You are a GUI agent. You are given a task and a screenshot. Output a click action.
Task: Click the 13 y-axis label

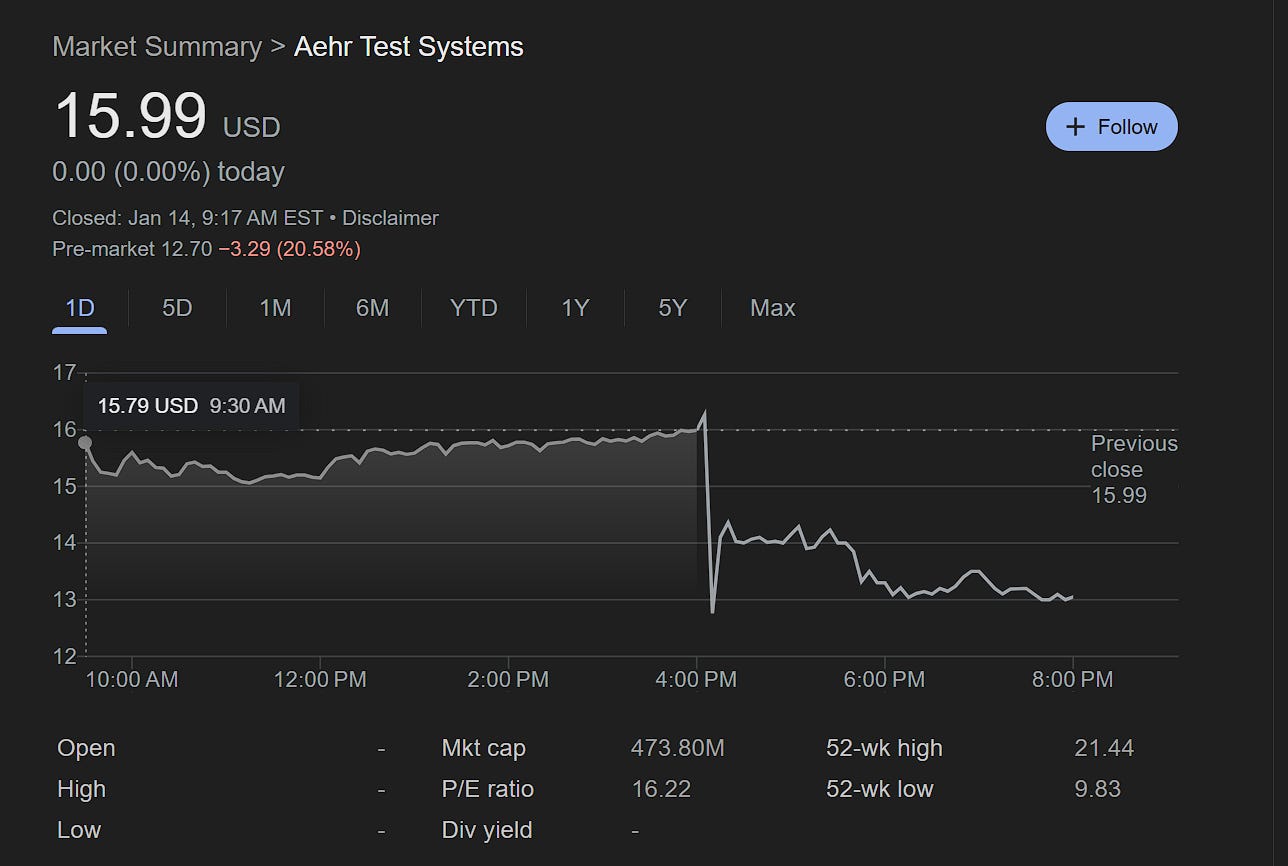tap(64, 600)
